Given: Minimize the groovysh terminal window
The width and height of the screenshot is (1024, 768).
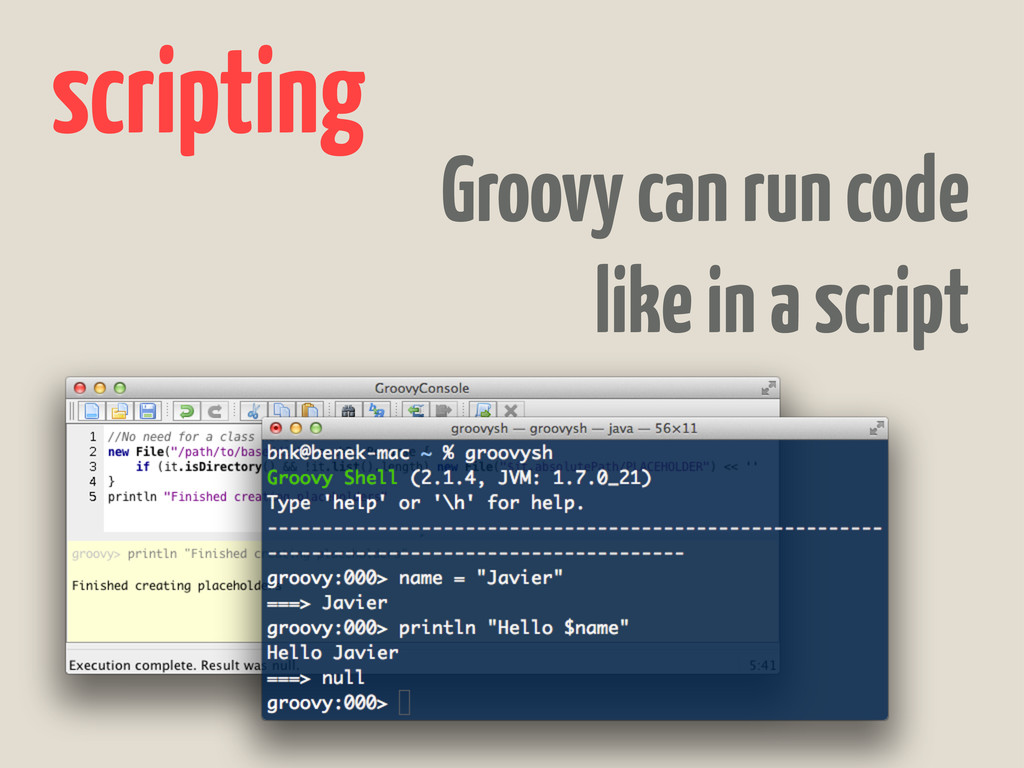Looking at the screenshot, I should tap(296, 428).
